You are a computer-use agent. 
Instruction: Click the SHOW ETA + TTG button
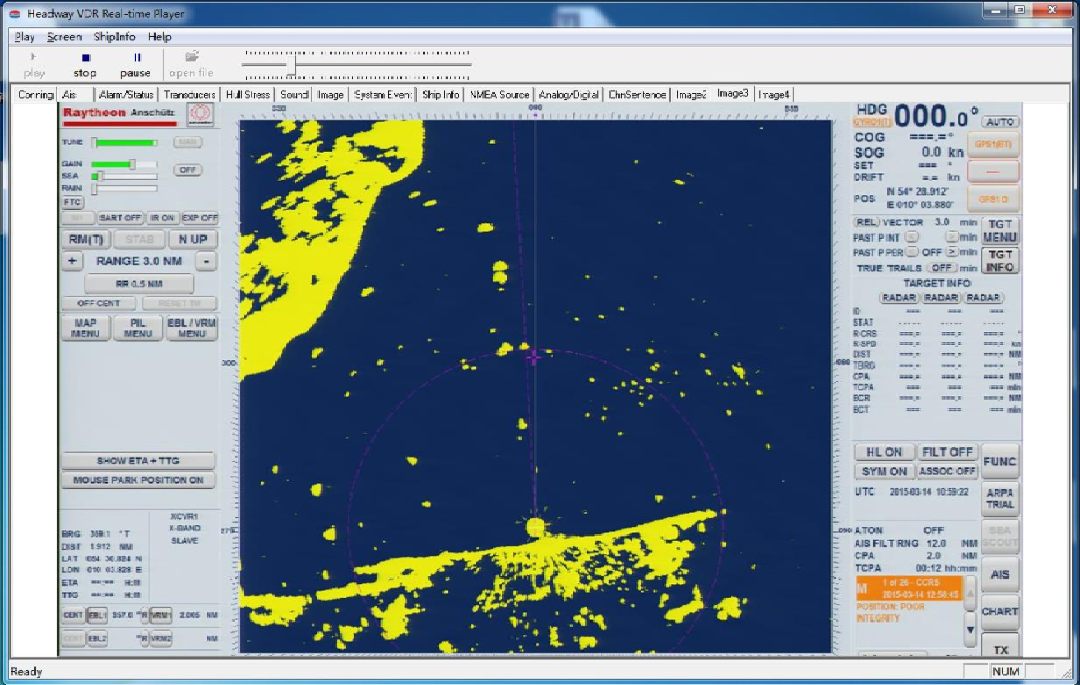pyautogui.click(x=138, y=461)
